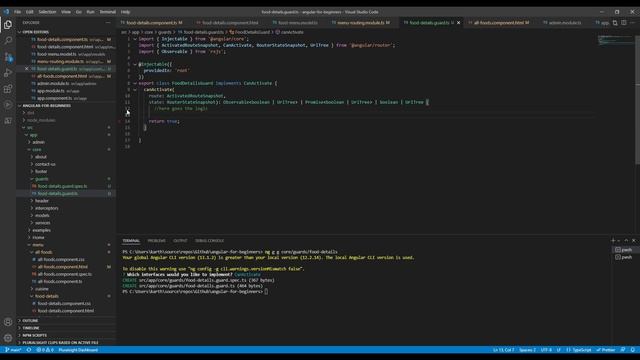The width and height of the screenshot is (640, 360).
Task: Open the View menu
Action: click(66, 12)
